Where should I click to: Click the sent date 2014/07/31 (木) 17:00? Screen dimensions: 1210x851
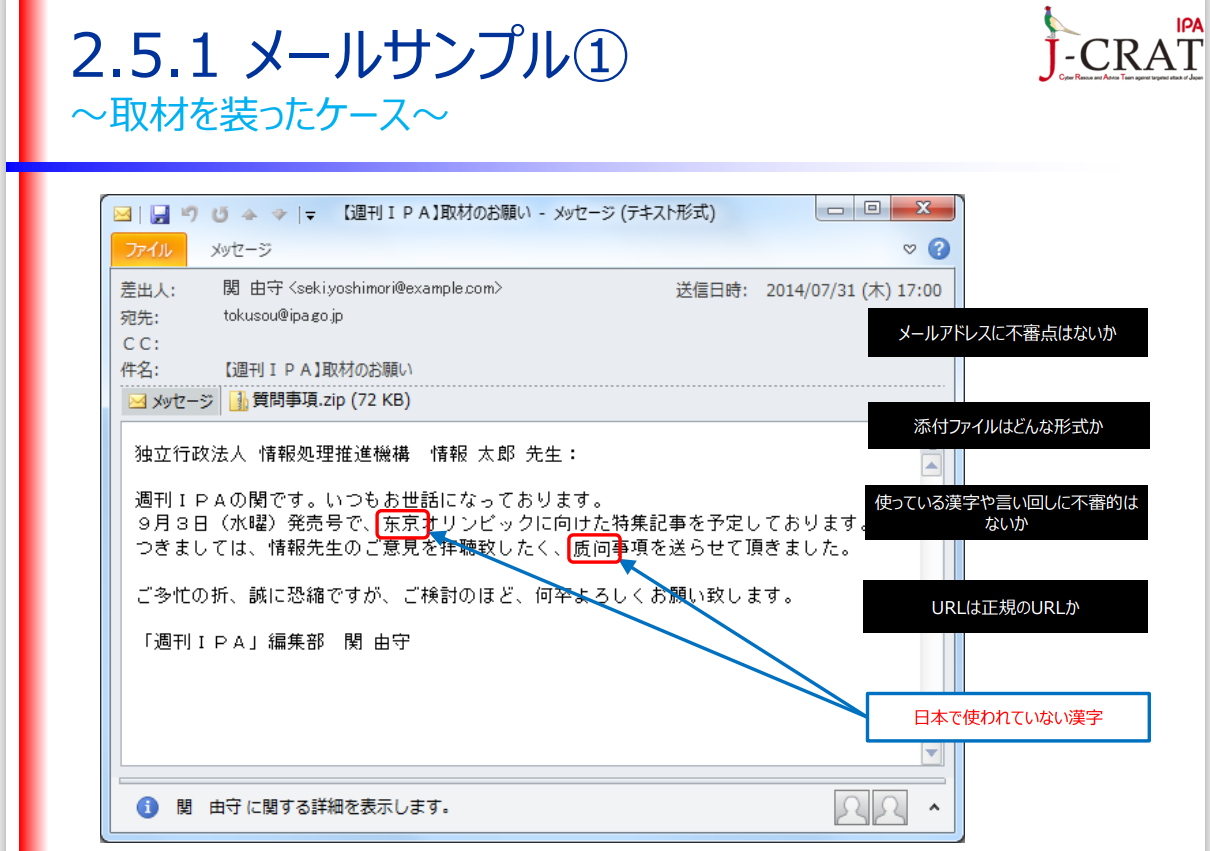pos(854,290)
